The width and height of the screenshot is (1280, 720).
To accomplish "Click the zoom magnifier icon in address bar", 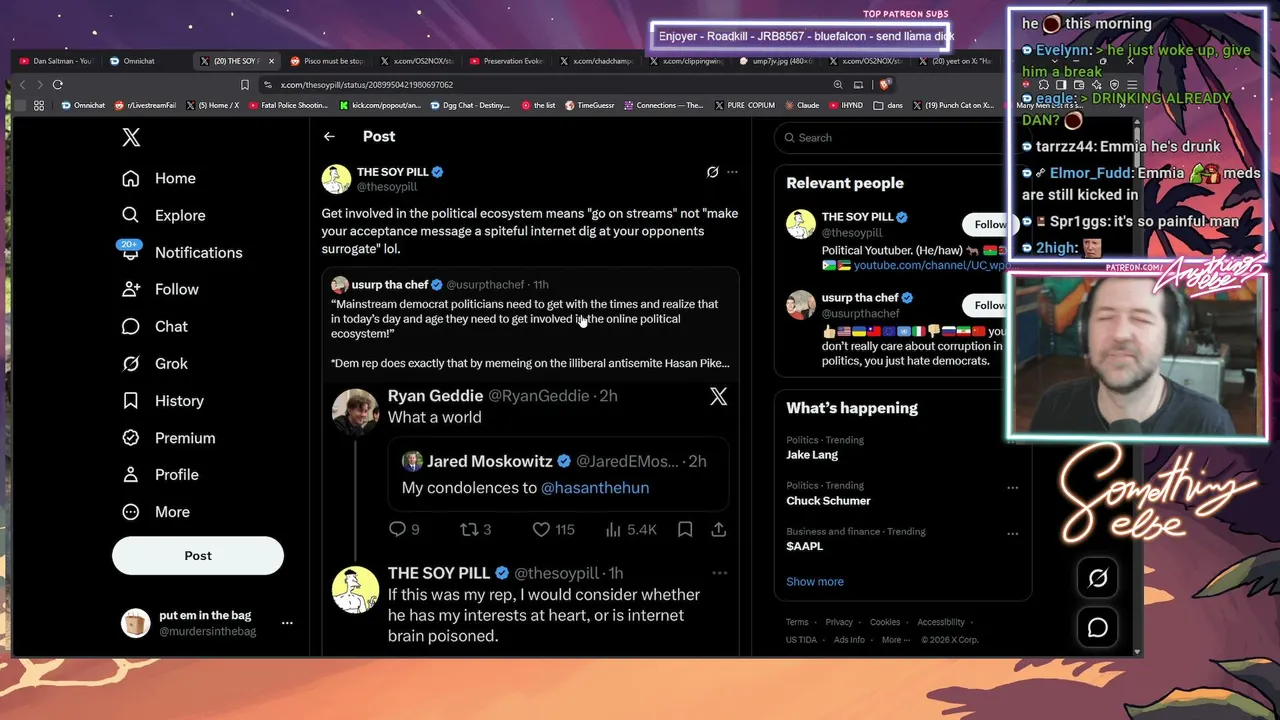I will (838, 85).
